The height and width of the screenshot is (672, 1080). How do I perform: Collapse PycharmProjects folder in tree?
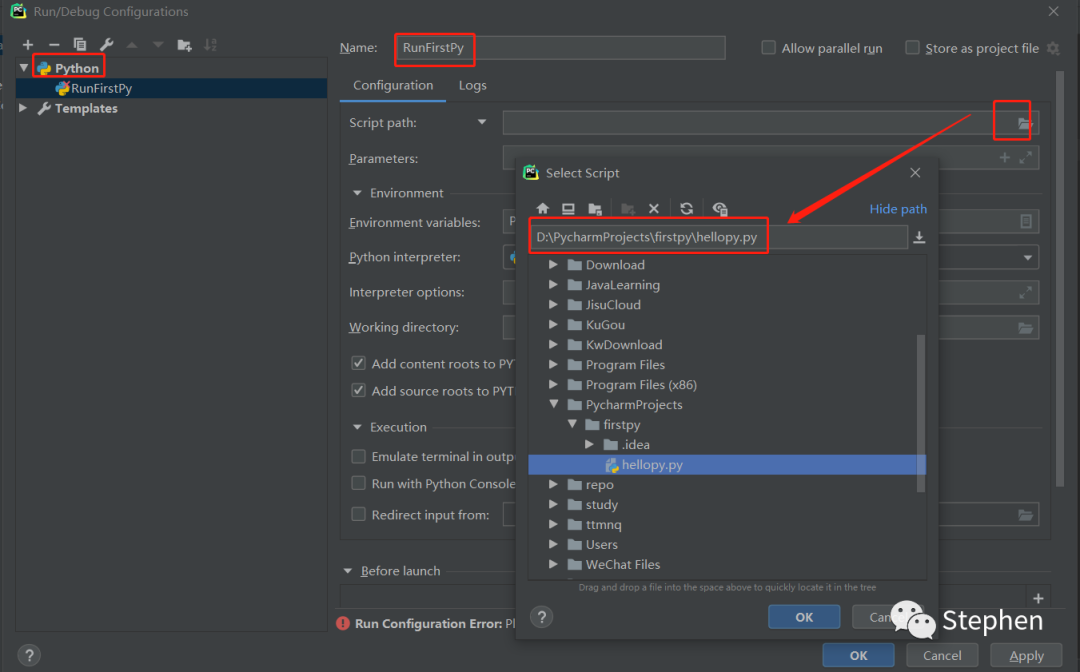554,404
